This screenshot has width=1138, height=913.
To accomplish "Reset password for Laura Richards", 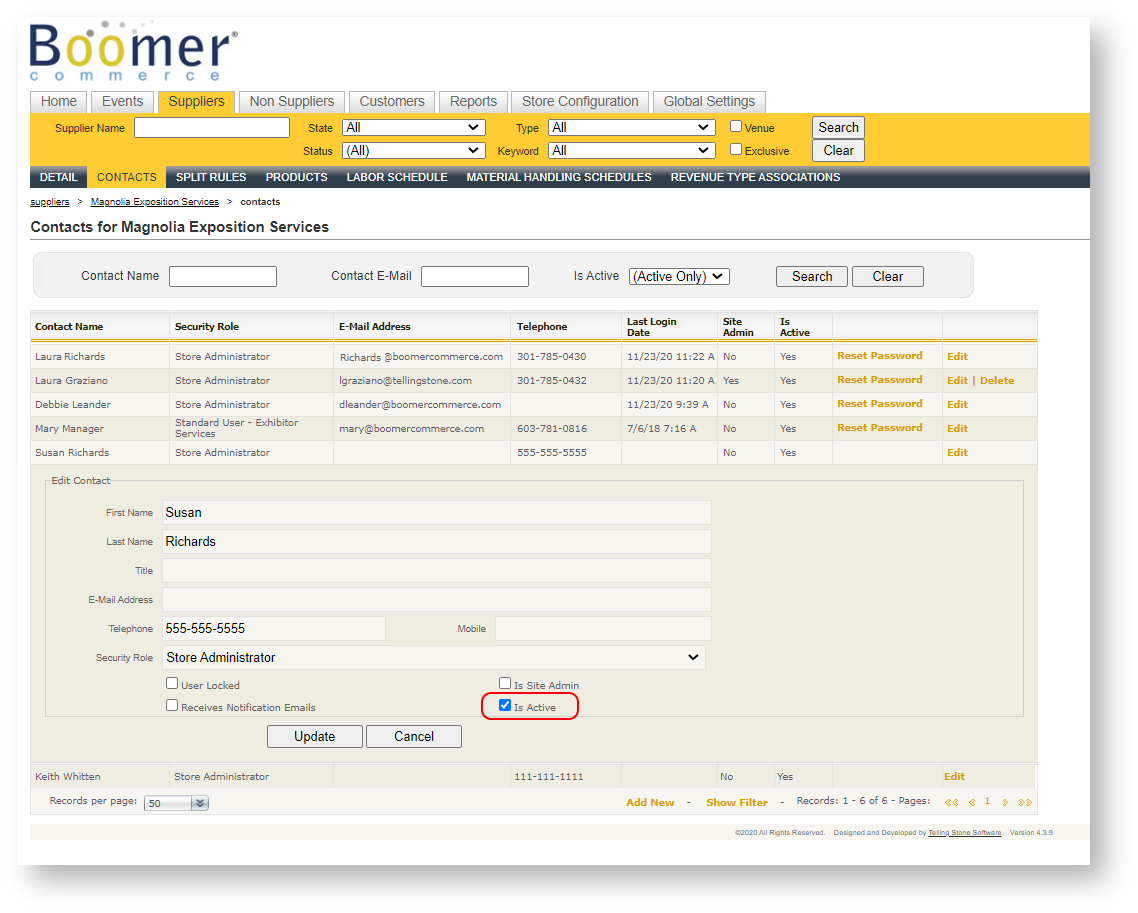I will coord(879,356).
